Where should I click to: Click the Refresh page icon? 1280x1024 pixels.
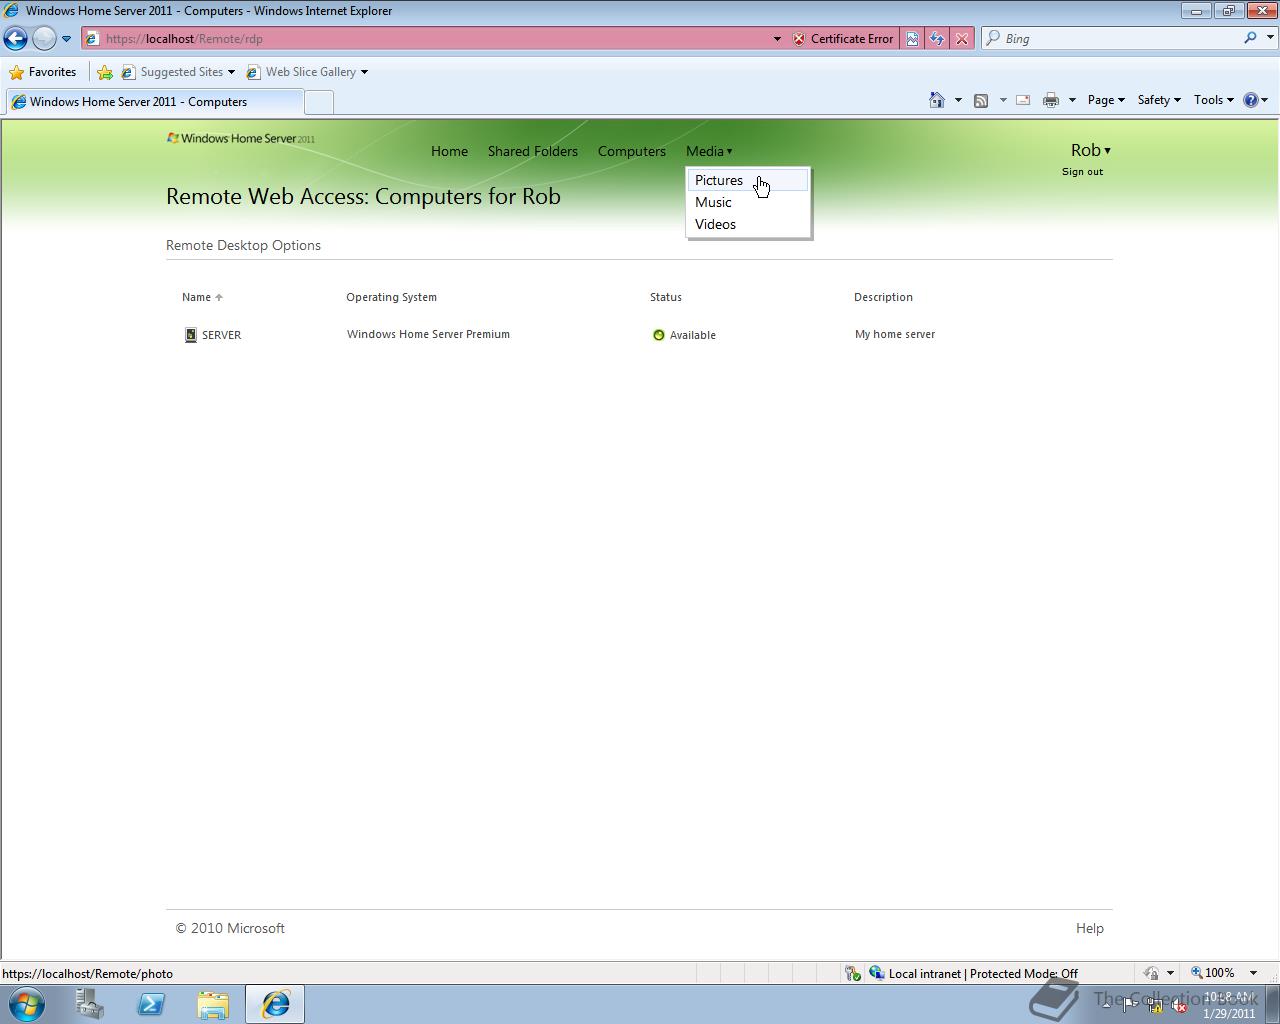pyautogui.click(x=936, y=39)
